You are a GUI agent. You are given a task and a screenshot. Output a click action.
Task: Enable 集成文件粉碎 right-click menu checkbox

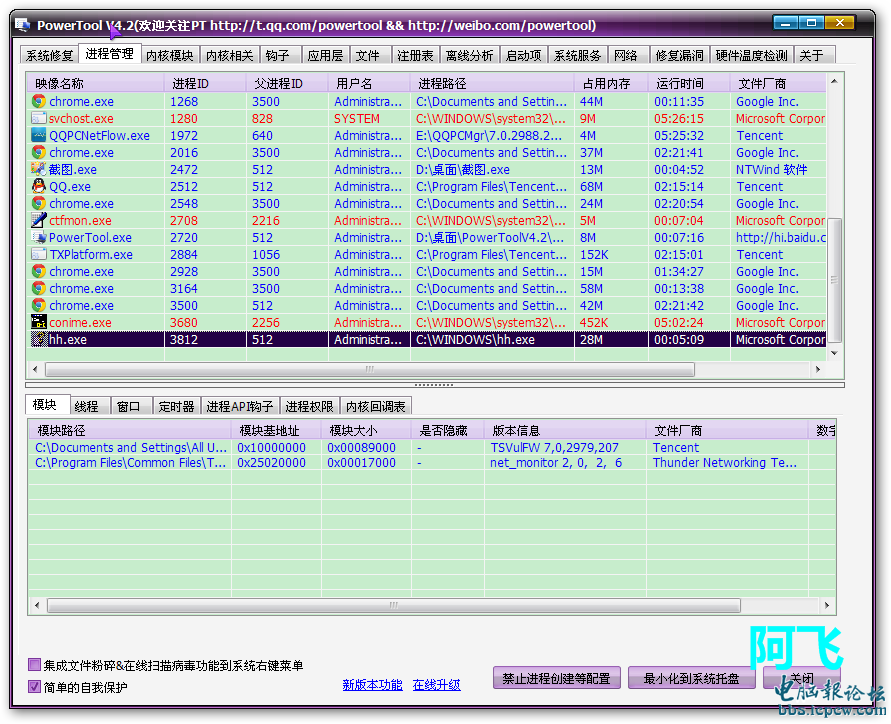(x=35, y=665)
